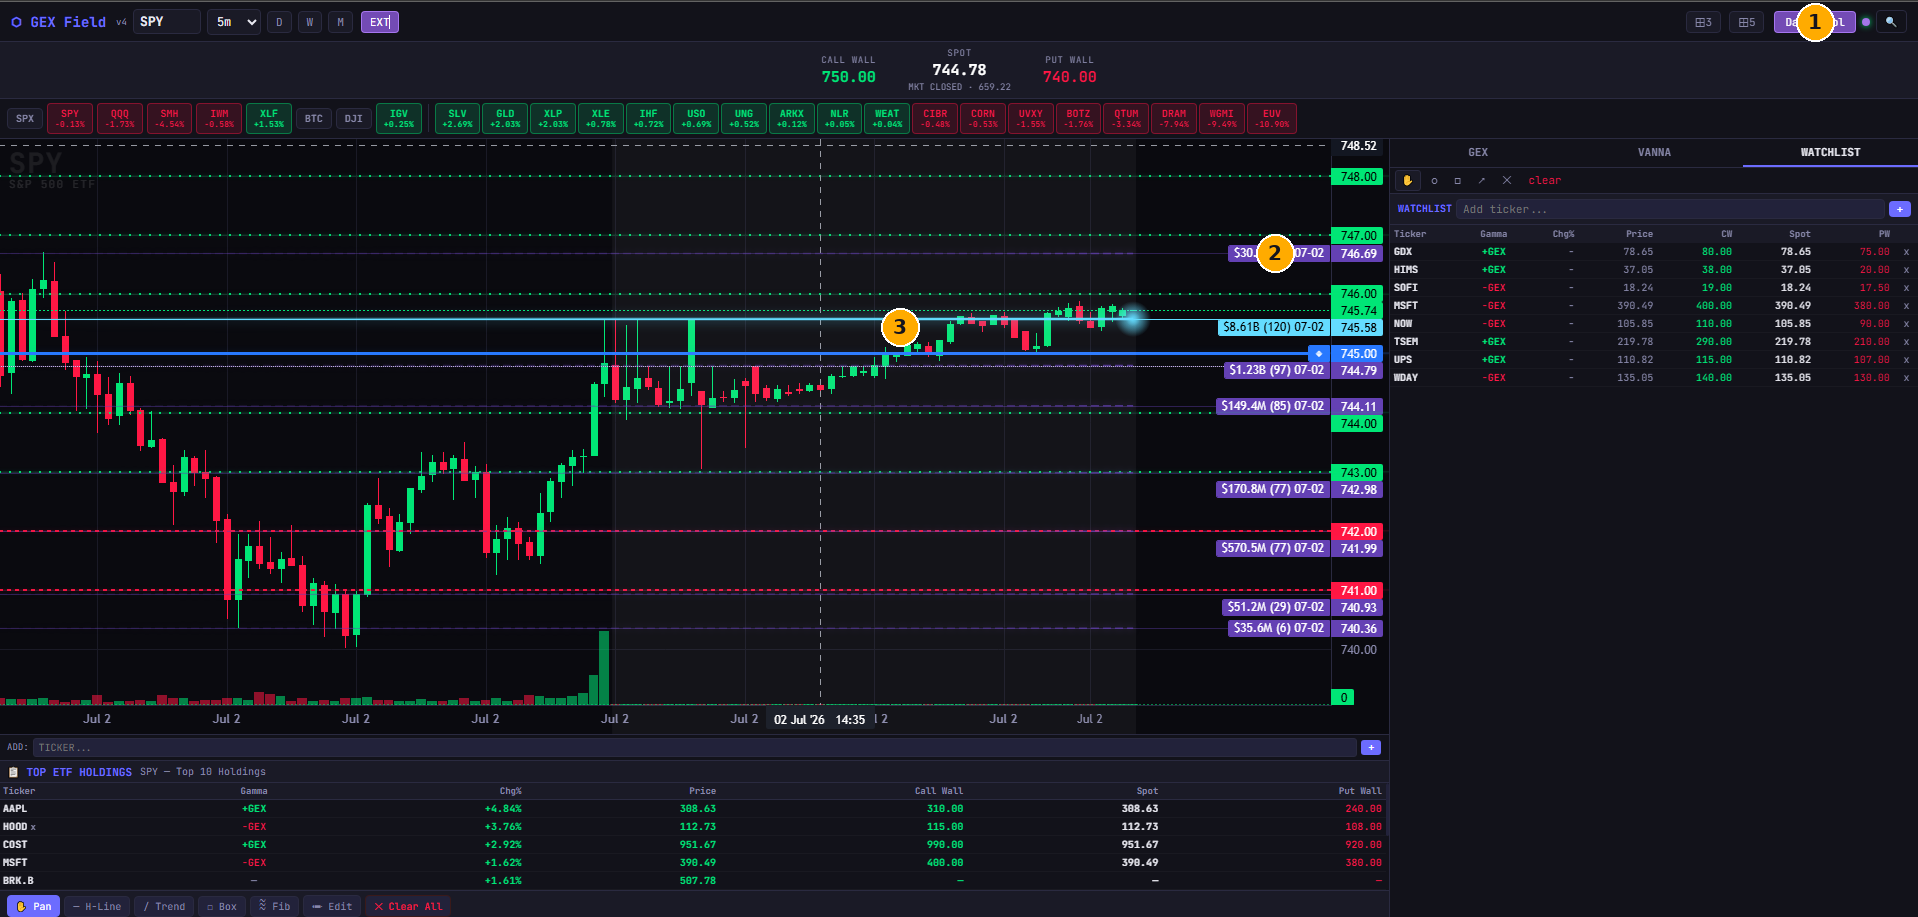Toggle the EXT extended hours button

click(x=380, y=22)
